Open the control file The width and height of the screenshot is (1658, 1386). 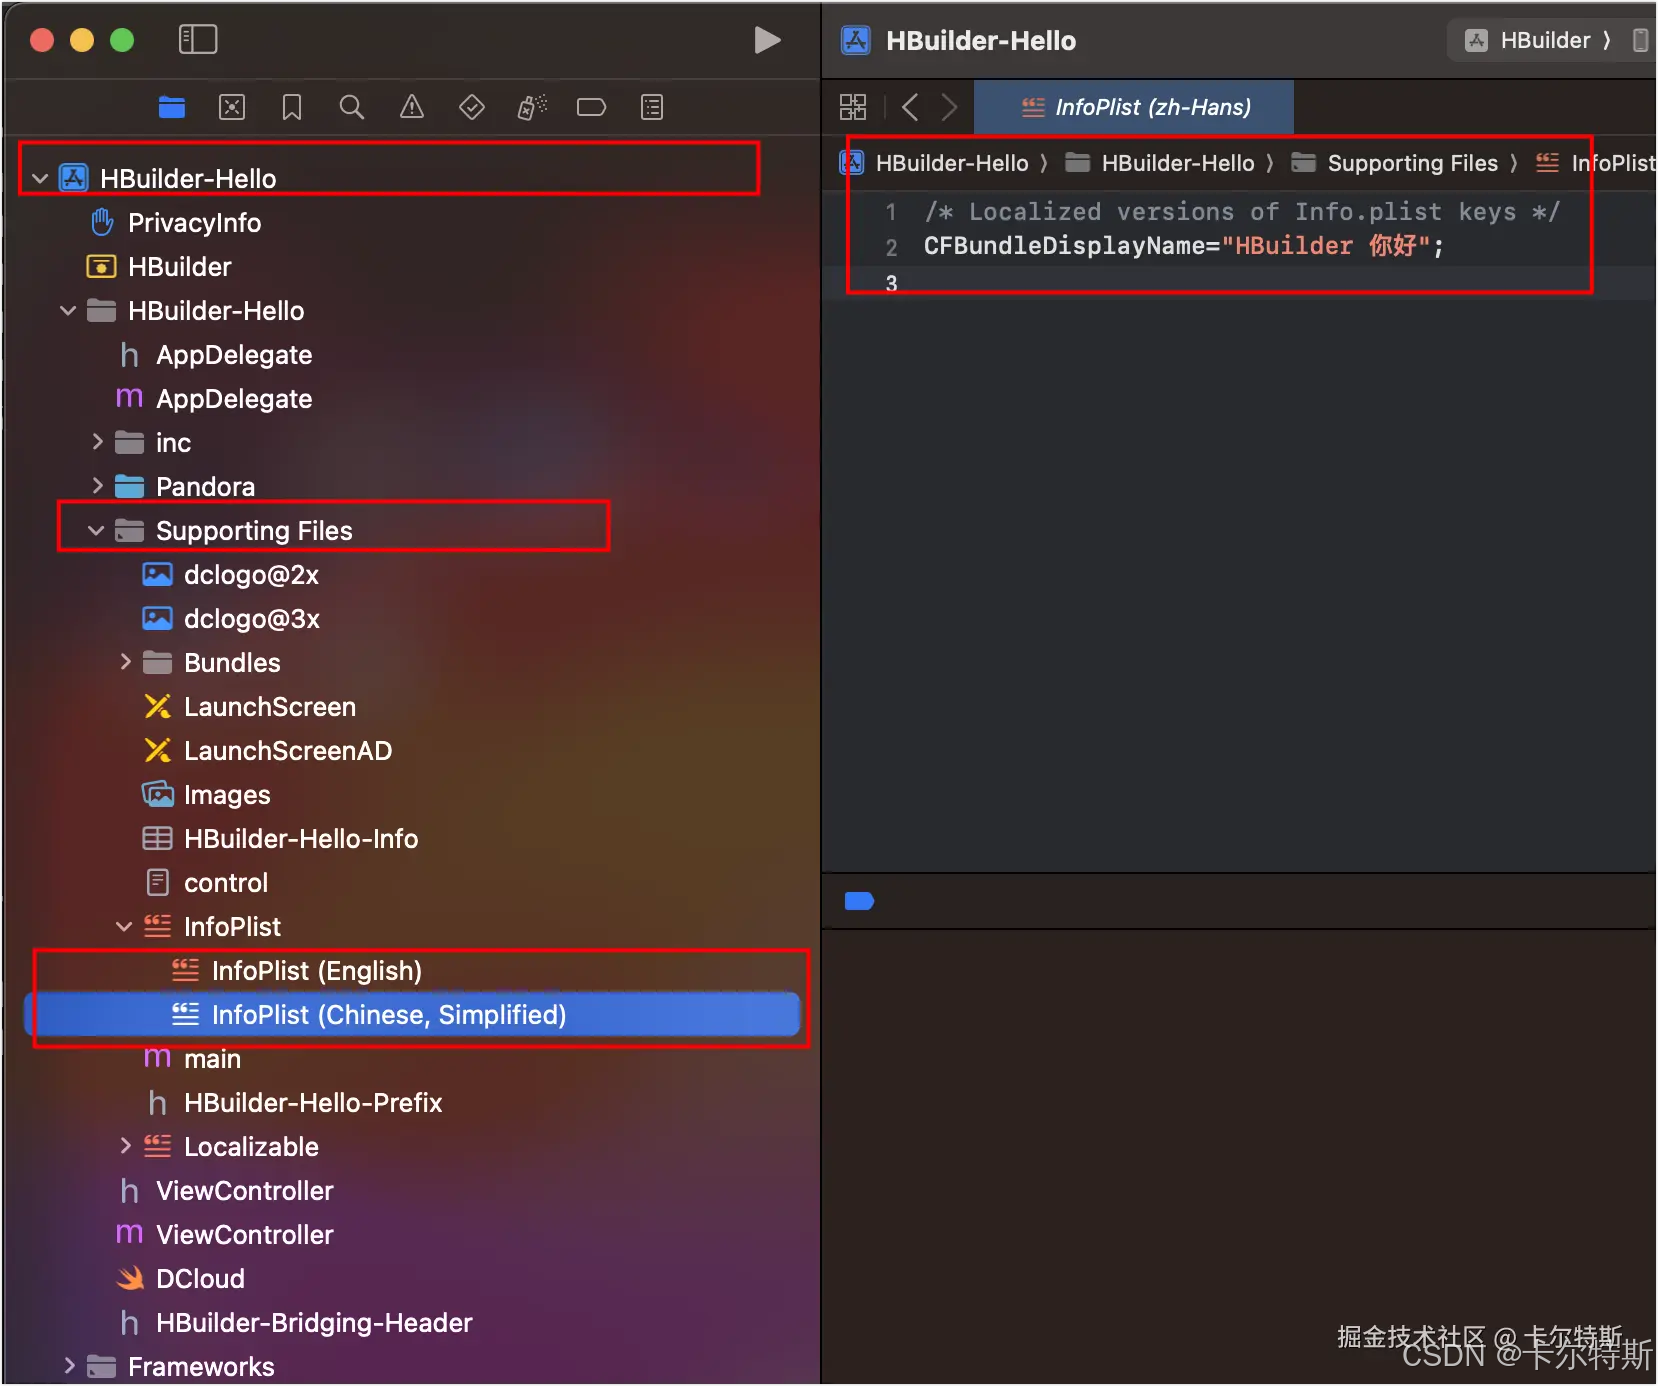point(226,883)
